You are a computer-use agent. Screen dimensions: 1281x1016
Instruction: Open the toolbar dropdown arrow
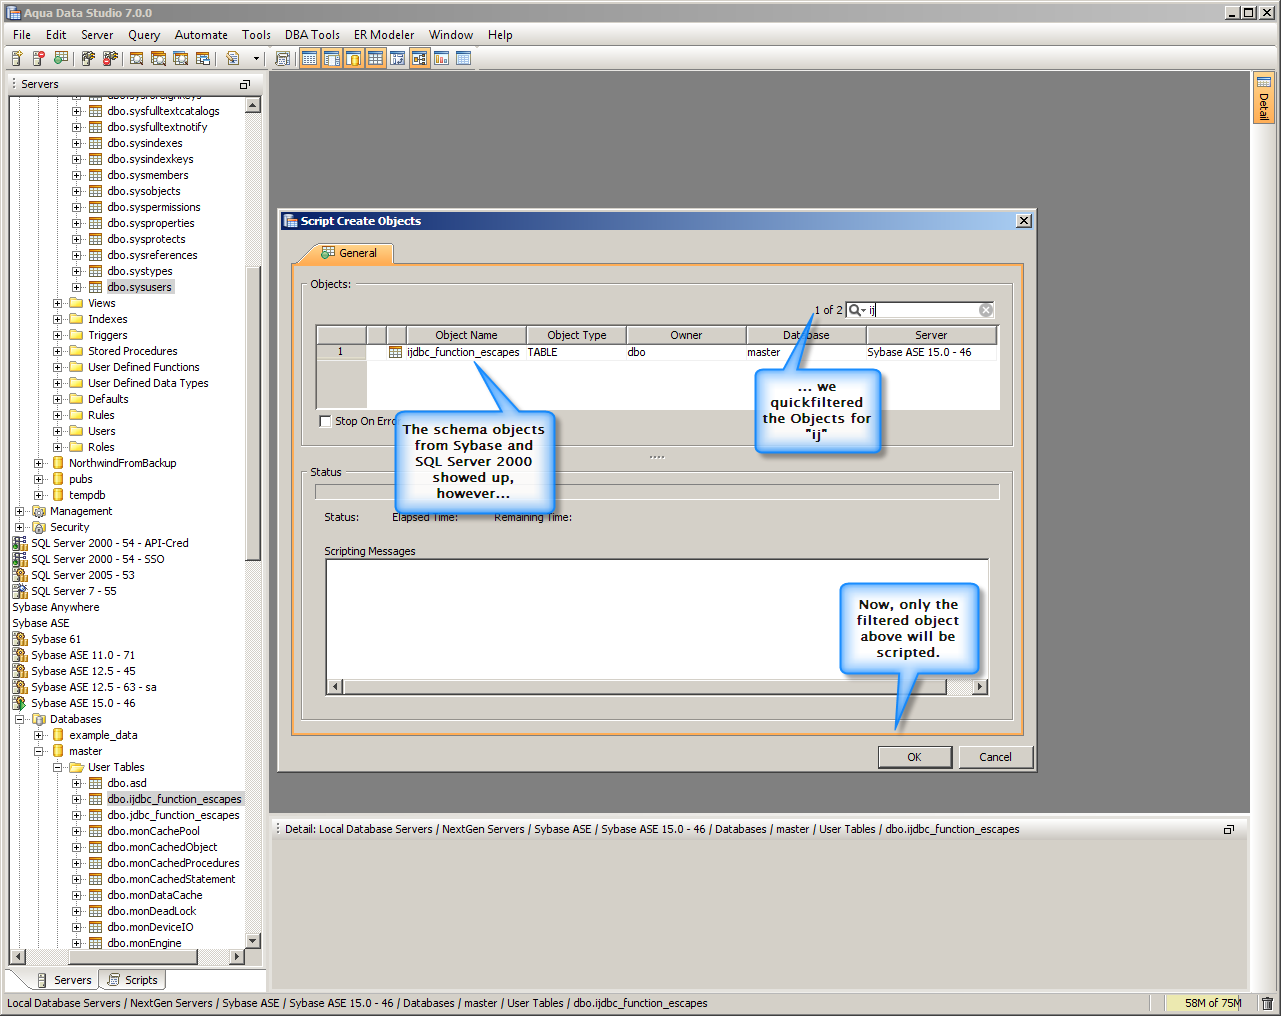tap(256, 59)
